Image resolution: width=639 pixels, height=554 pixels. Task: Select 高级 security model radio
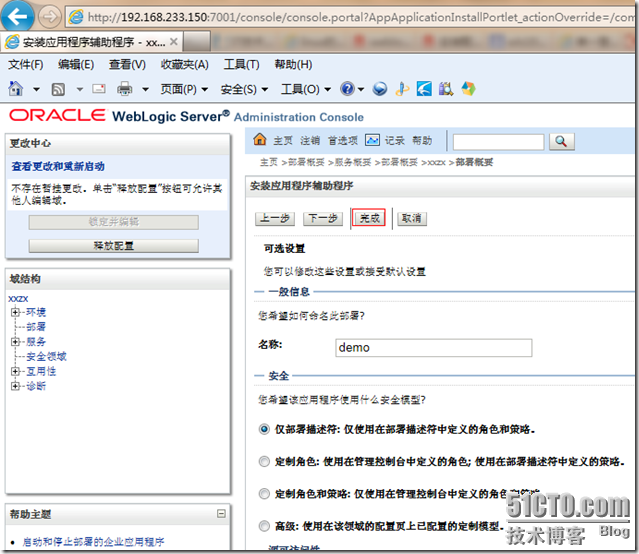point(264,526)
